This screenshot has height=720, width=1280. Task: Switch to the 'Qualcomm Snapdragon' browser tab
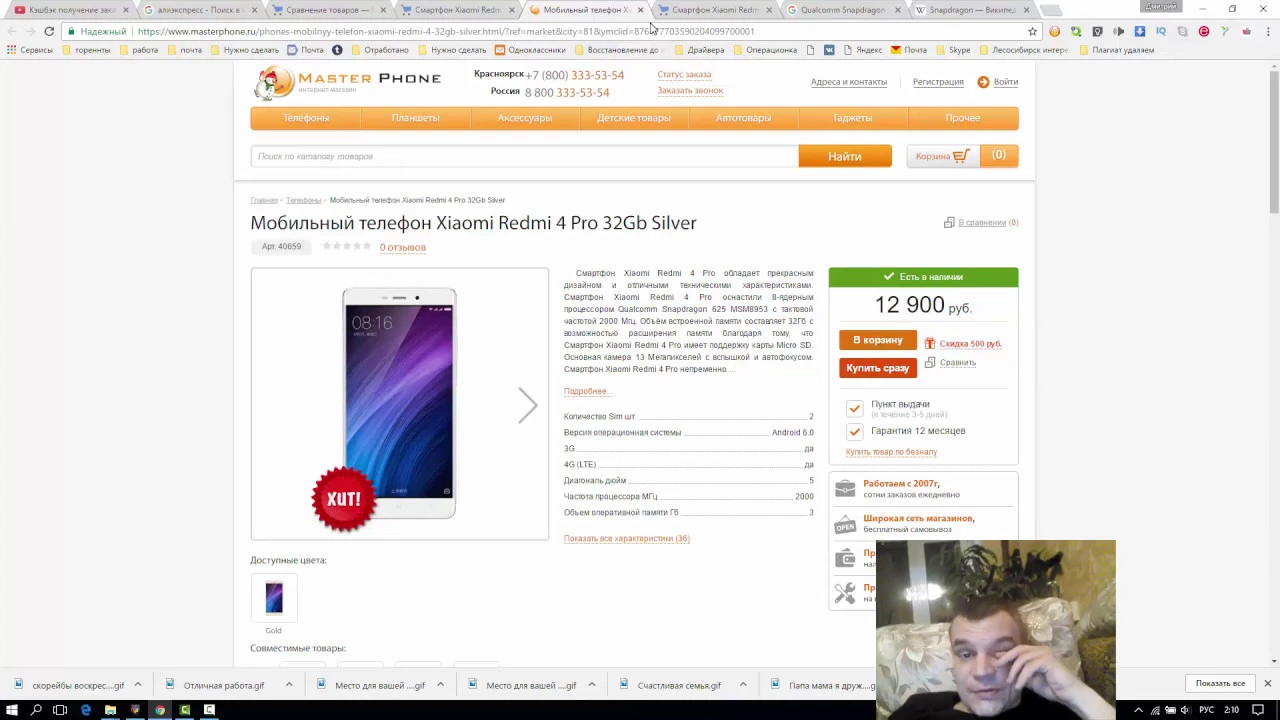click(842, 10)
